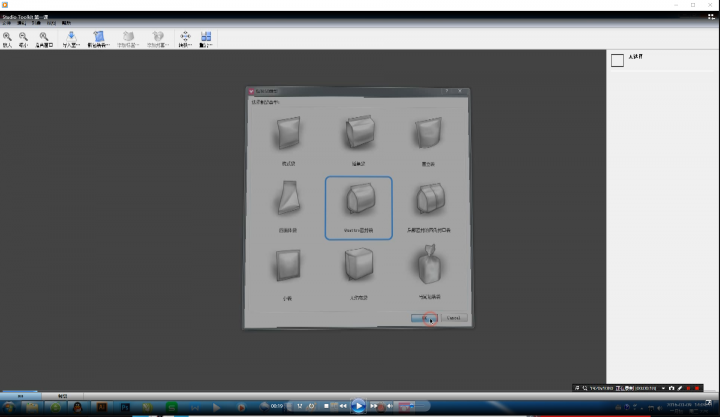Open the last menu bar item
The image size is (720, 417).
coord(66,22)
